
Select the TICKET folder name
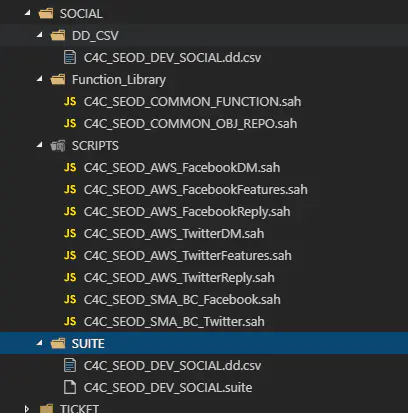[x=79, y=409]
